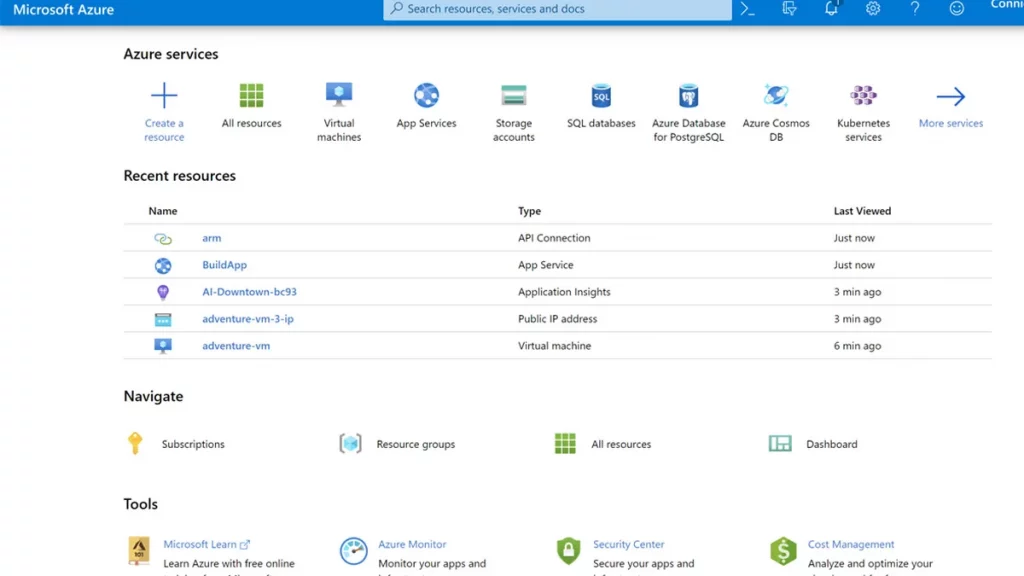The image size is (1024, 576).
Task: Open SQL databases service icon
Action: coord(601,96)
